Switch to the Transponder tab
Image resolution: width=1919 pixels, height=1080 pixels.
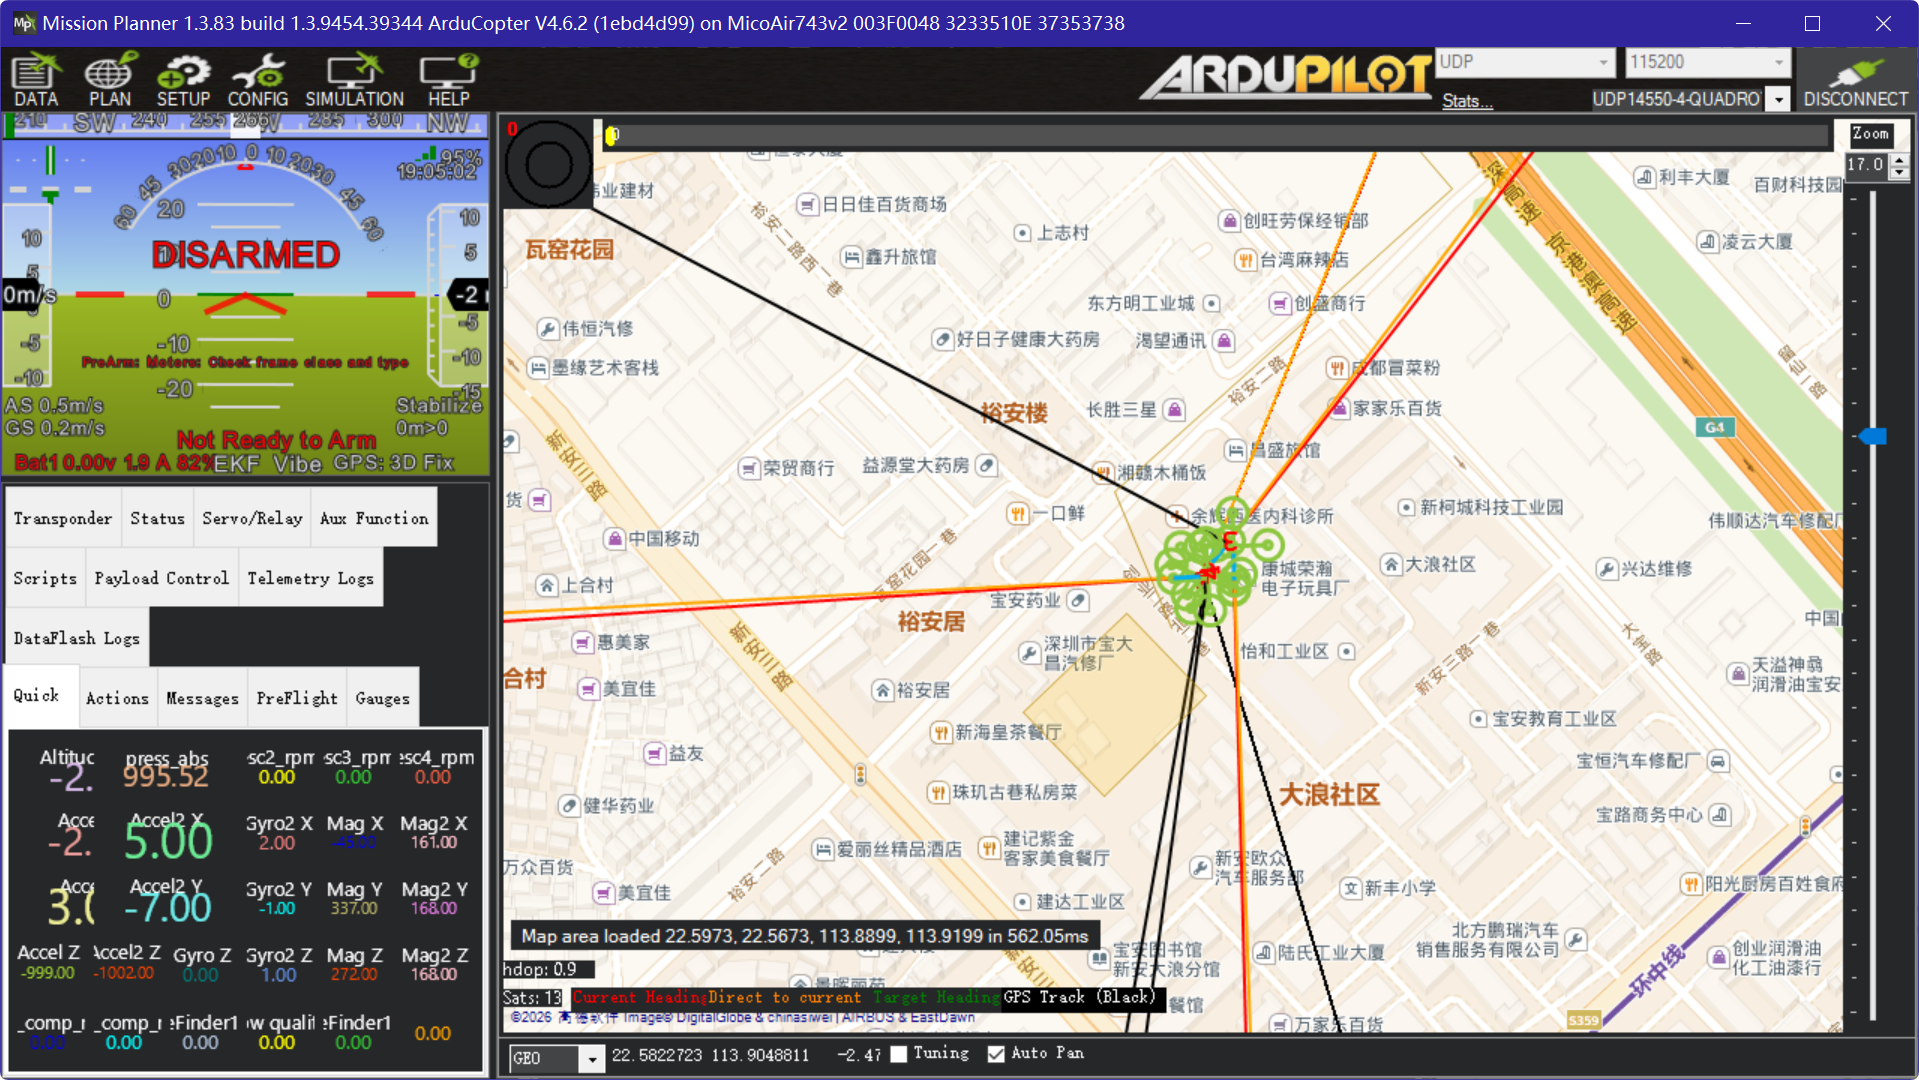click(x=63, y=518)
